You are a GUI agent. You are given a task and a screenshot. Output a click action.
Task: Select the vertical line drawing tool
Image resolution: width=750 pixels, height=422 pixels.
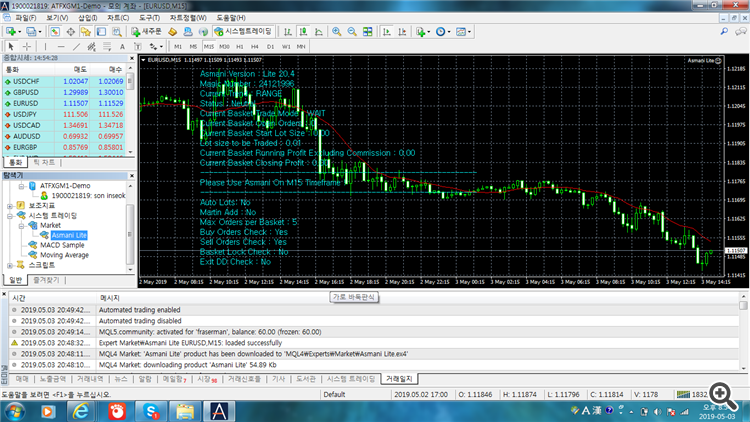coord(45,46)
